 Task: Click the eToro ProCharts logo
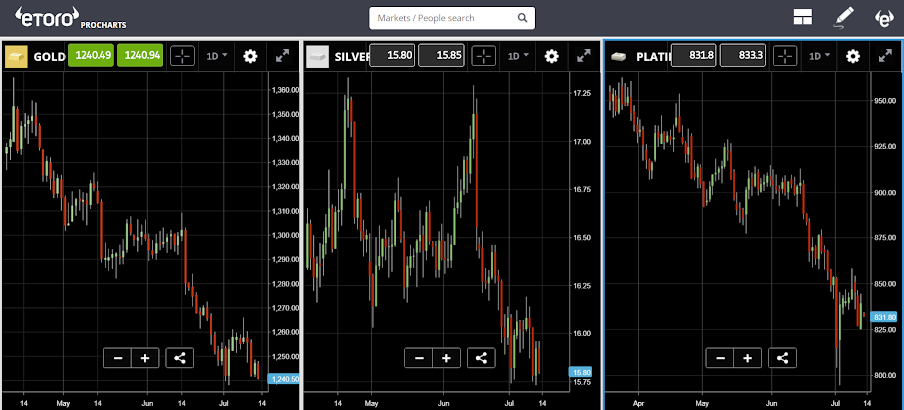coord(70,18)
